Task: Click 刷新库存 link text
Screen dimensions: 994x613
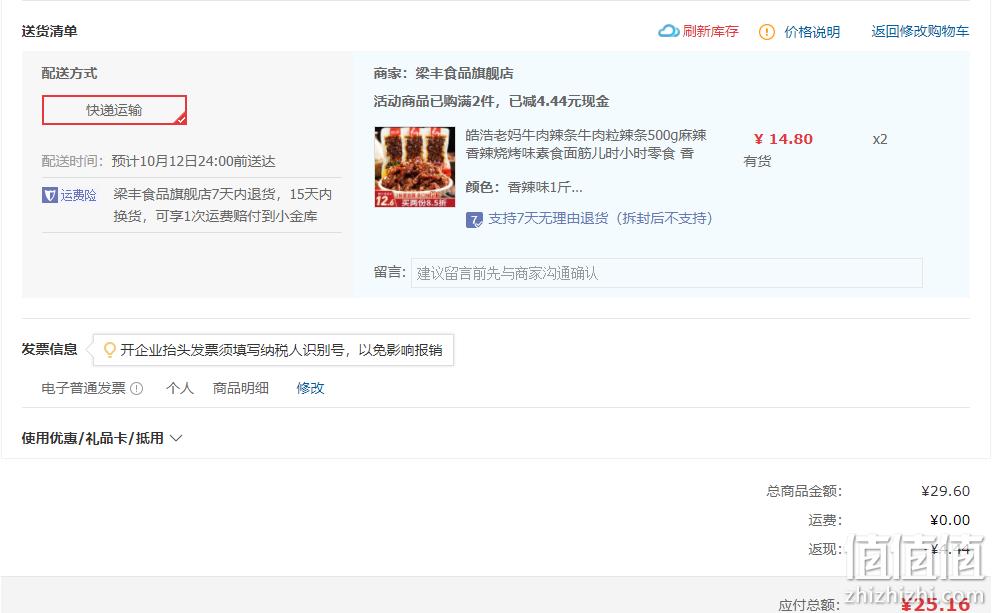Action: [711, 32]
